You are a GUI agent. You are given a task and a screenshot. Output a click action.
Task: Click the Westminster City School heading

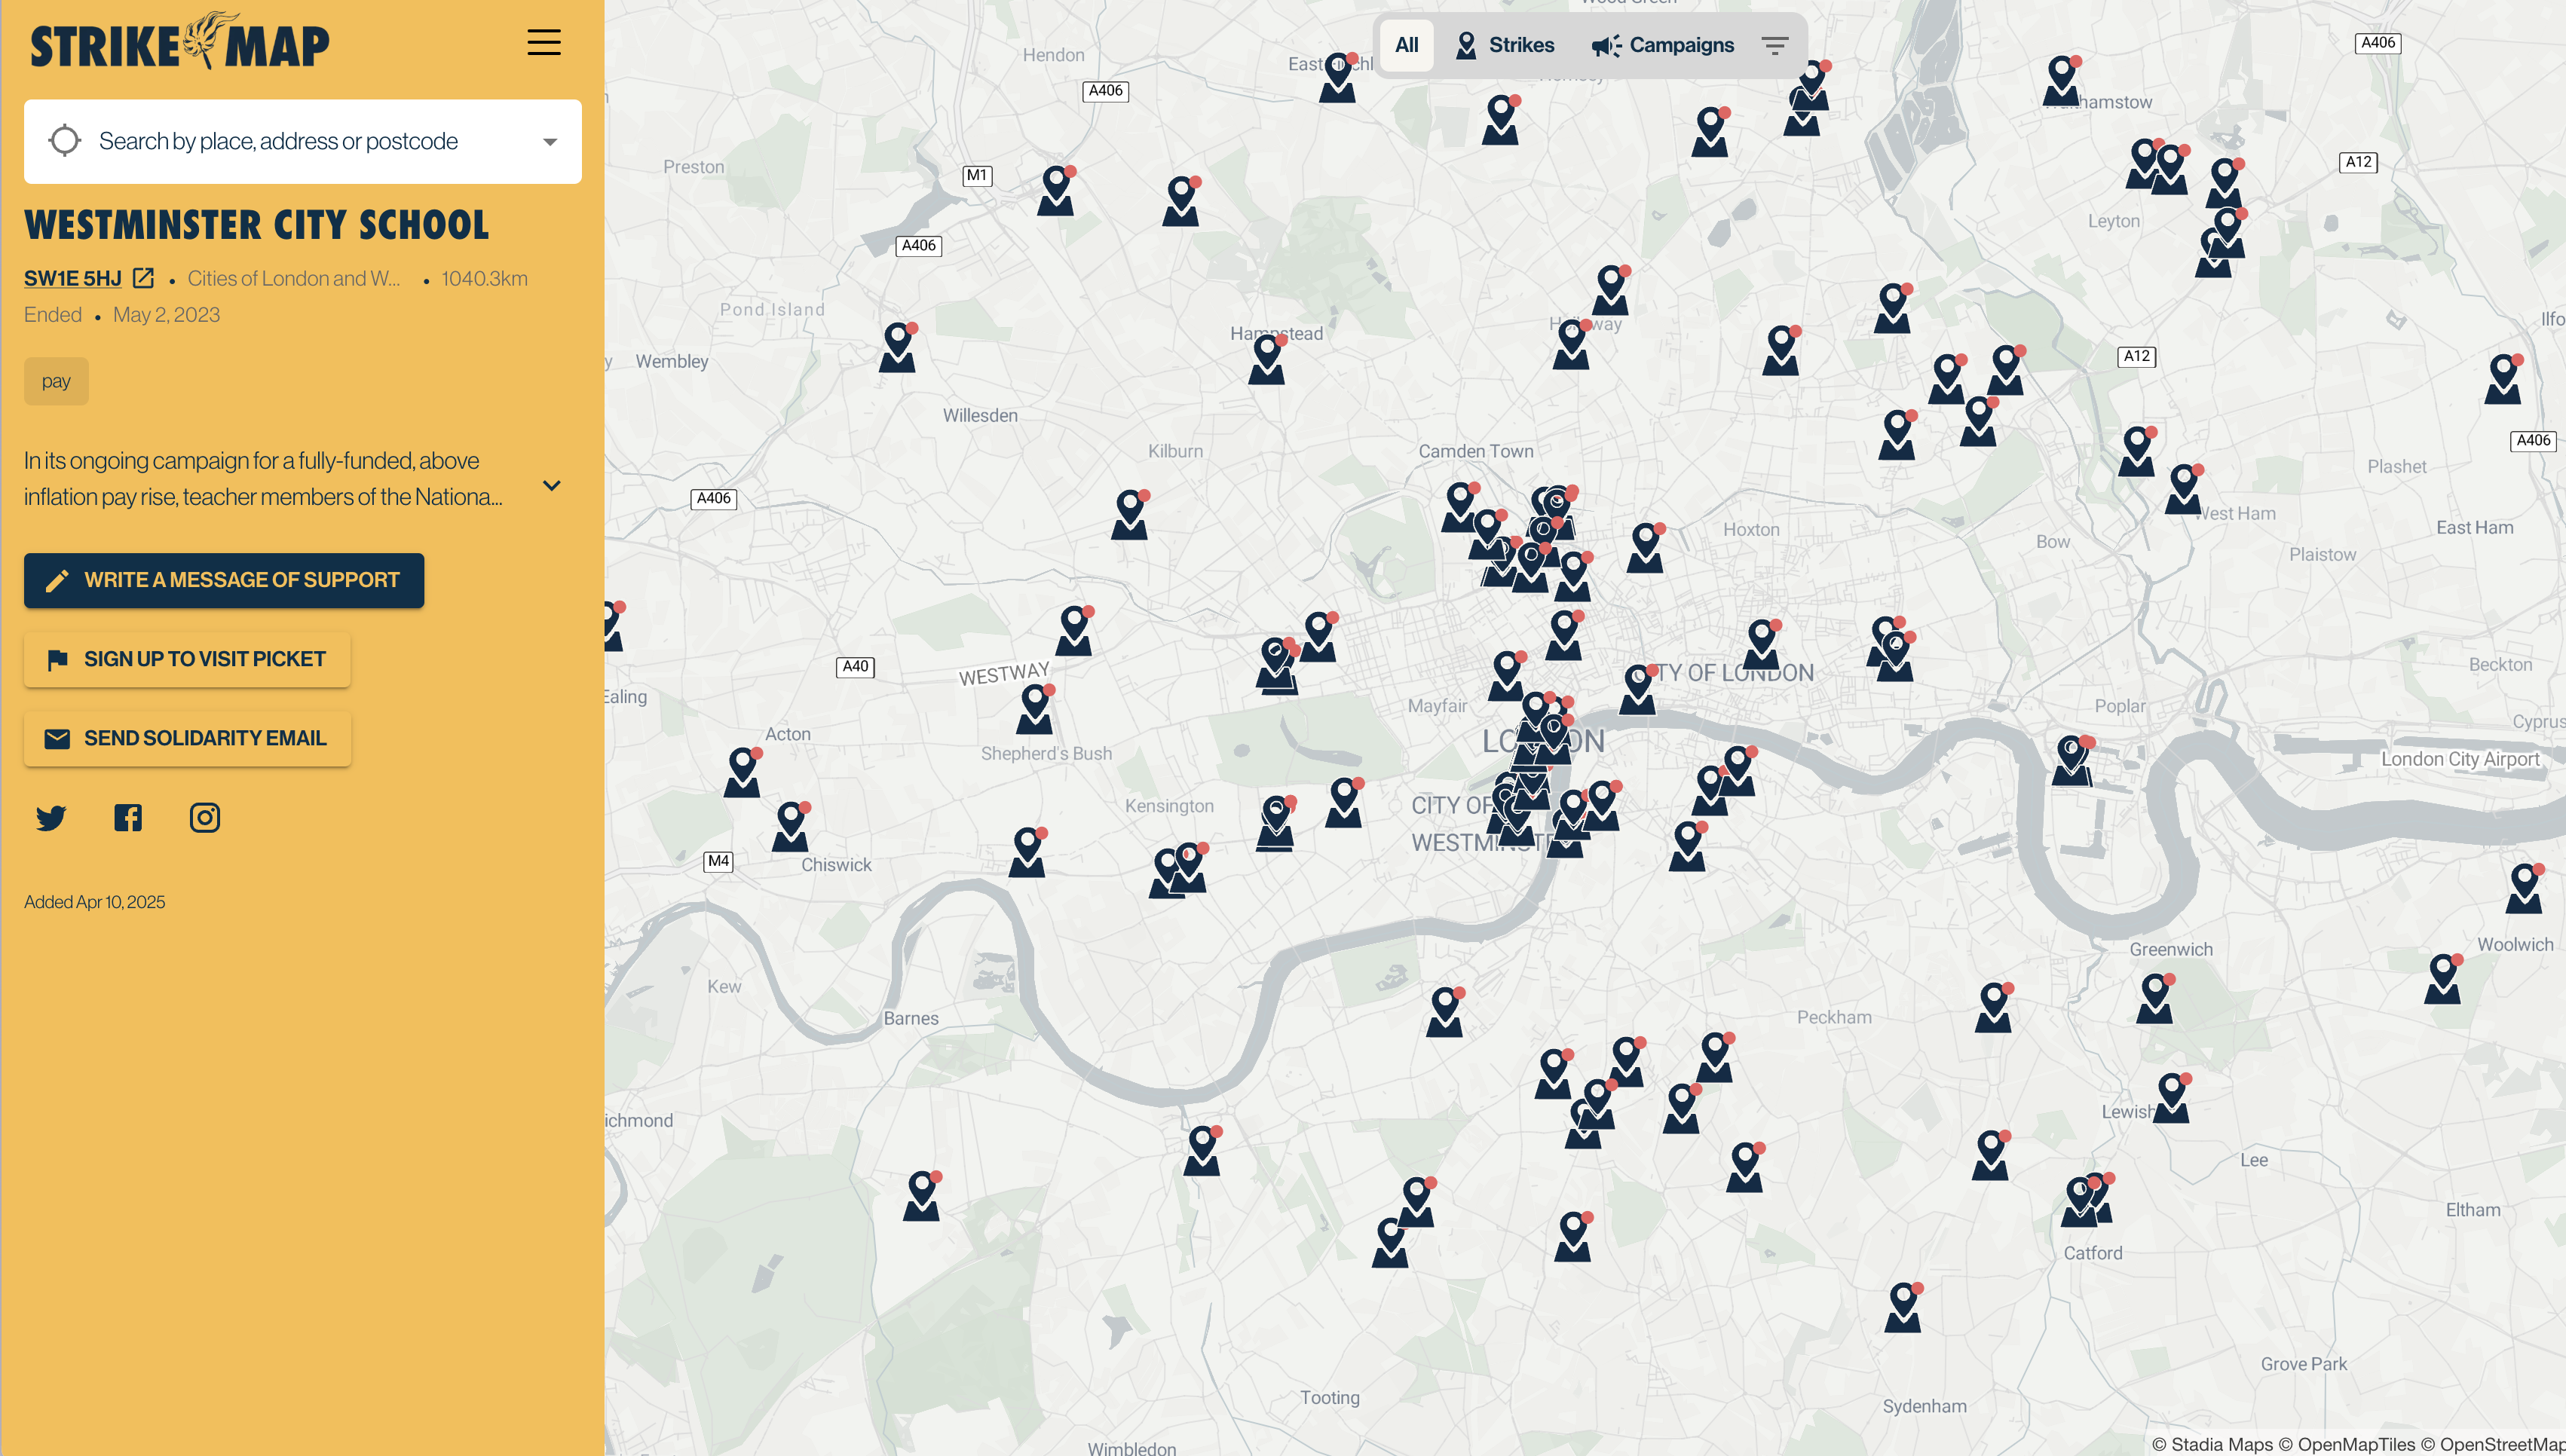[257, 225]
